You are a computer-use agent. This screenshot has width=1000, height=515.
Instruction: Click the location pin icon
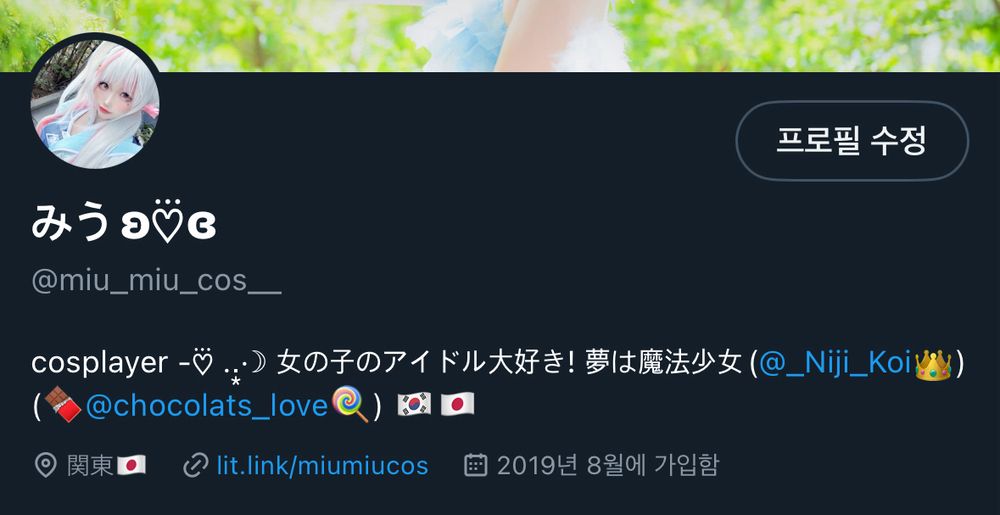pos(45,466)
